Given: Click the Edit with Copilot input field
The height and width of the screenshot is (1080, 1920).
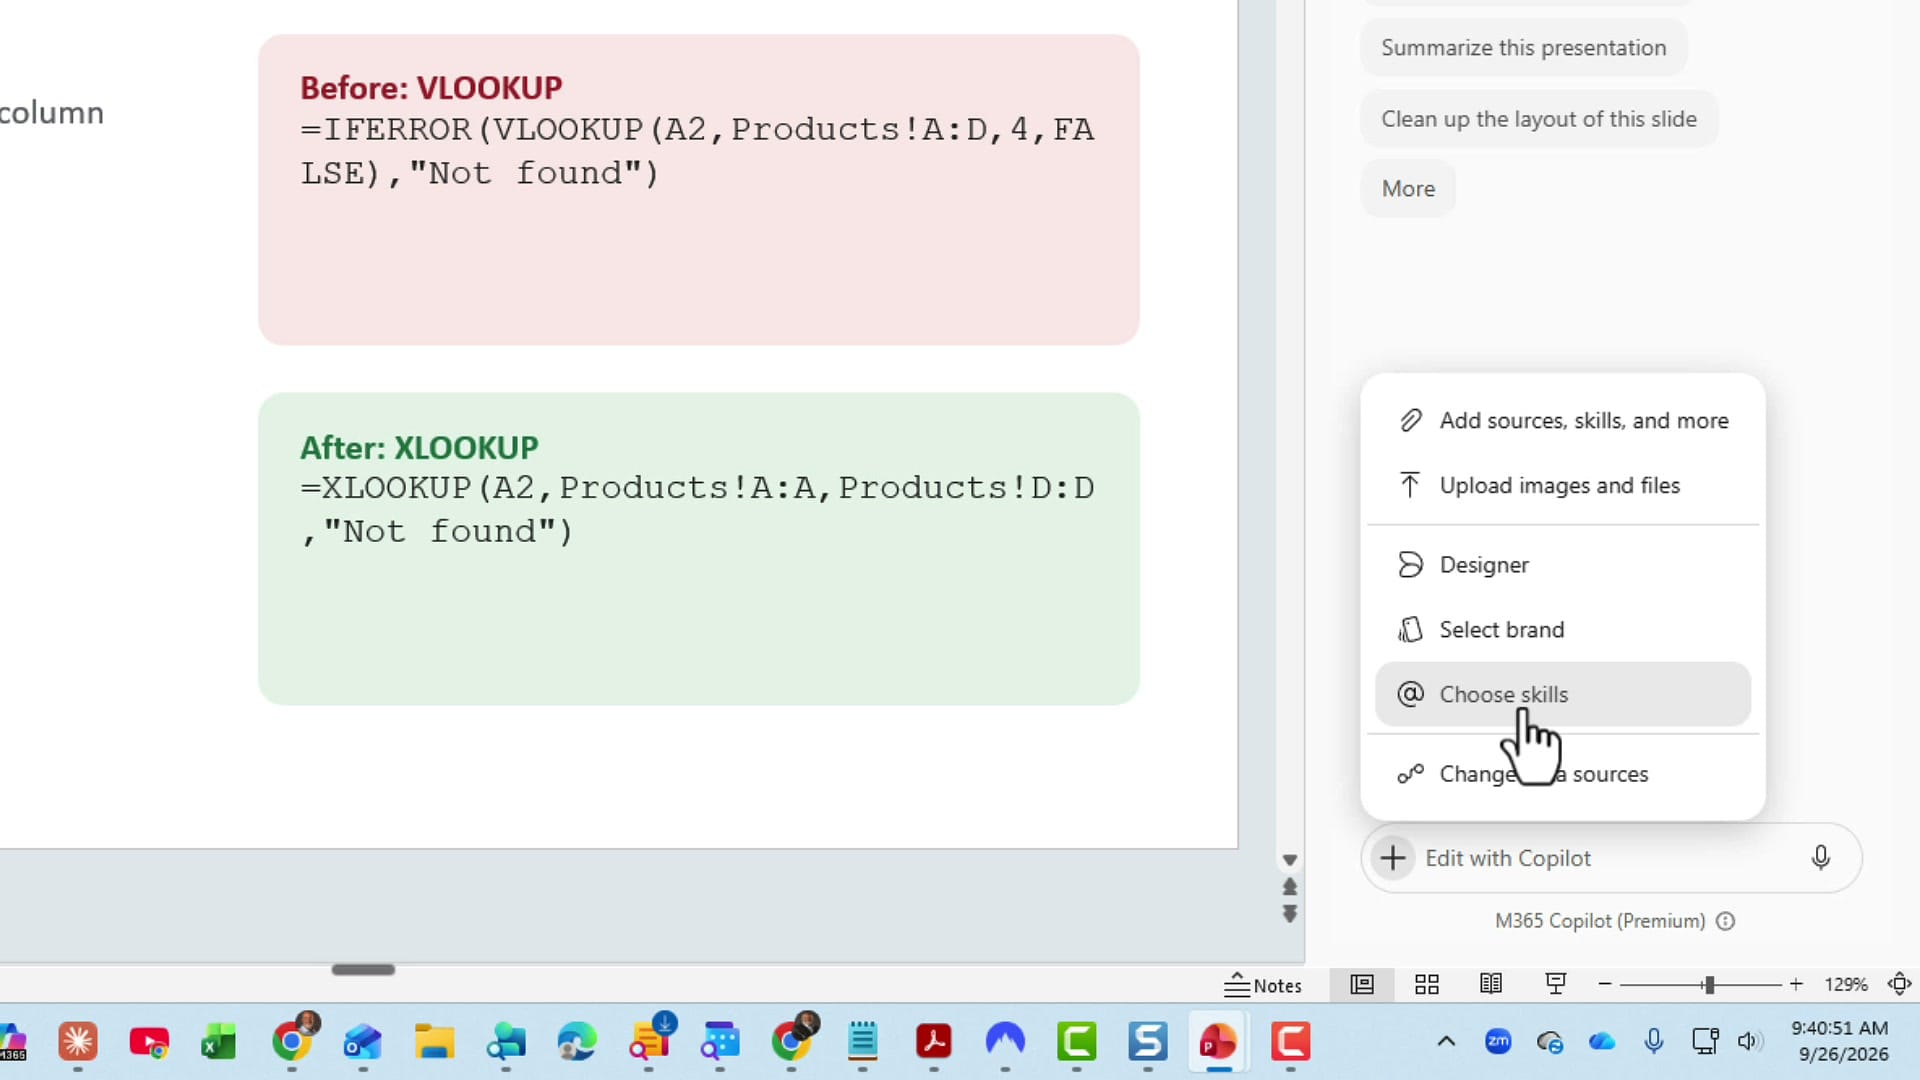Looking at the screenshot, I should 1610,858.
